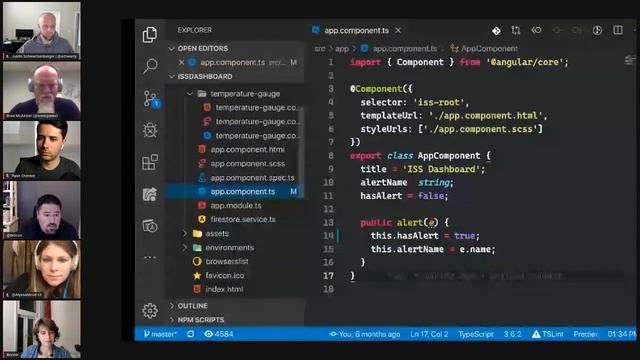640x360 pixels.
Task: Click the TypeScript language mode indicator
Action: (476, 334)
